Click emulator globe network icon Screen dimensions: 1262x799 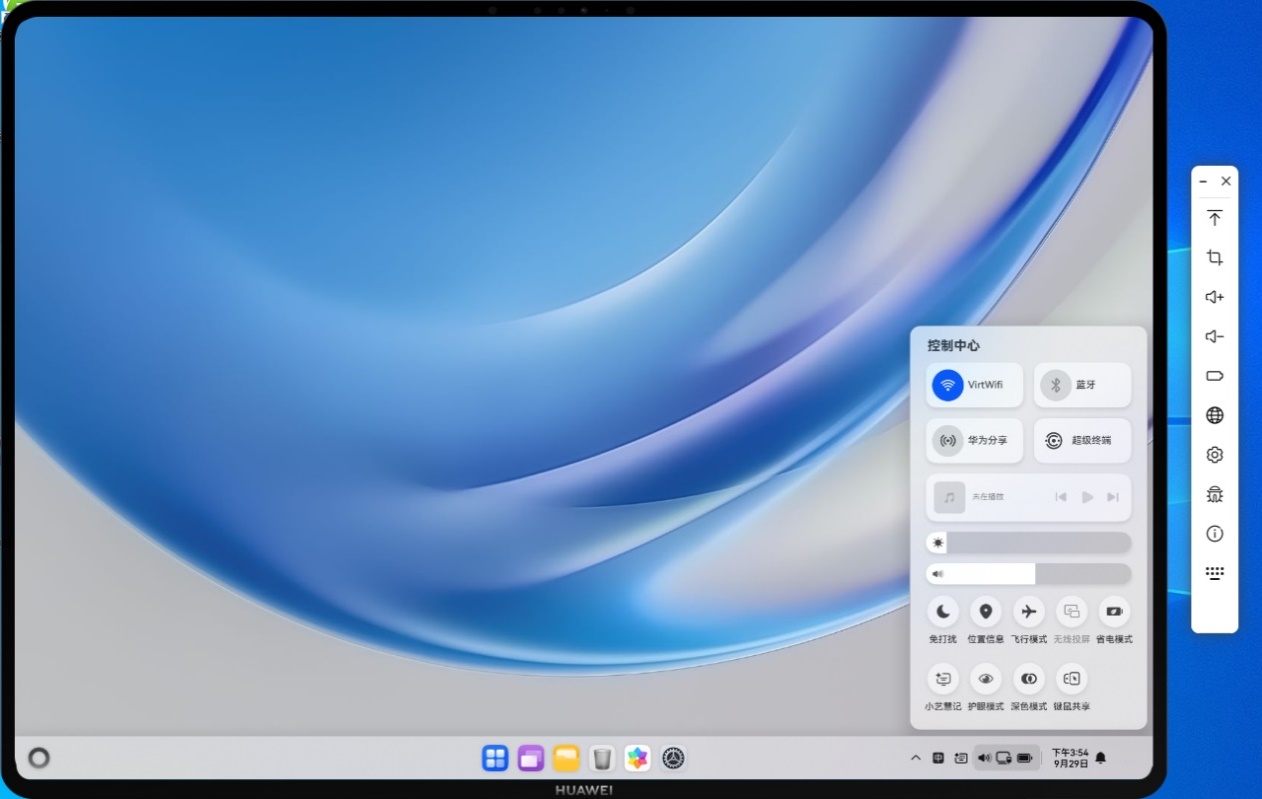pyautogui.click(x=1215, y=415)
